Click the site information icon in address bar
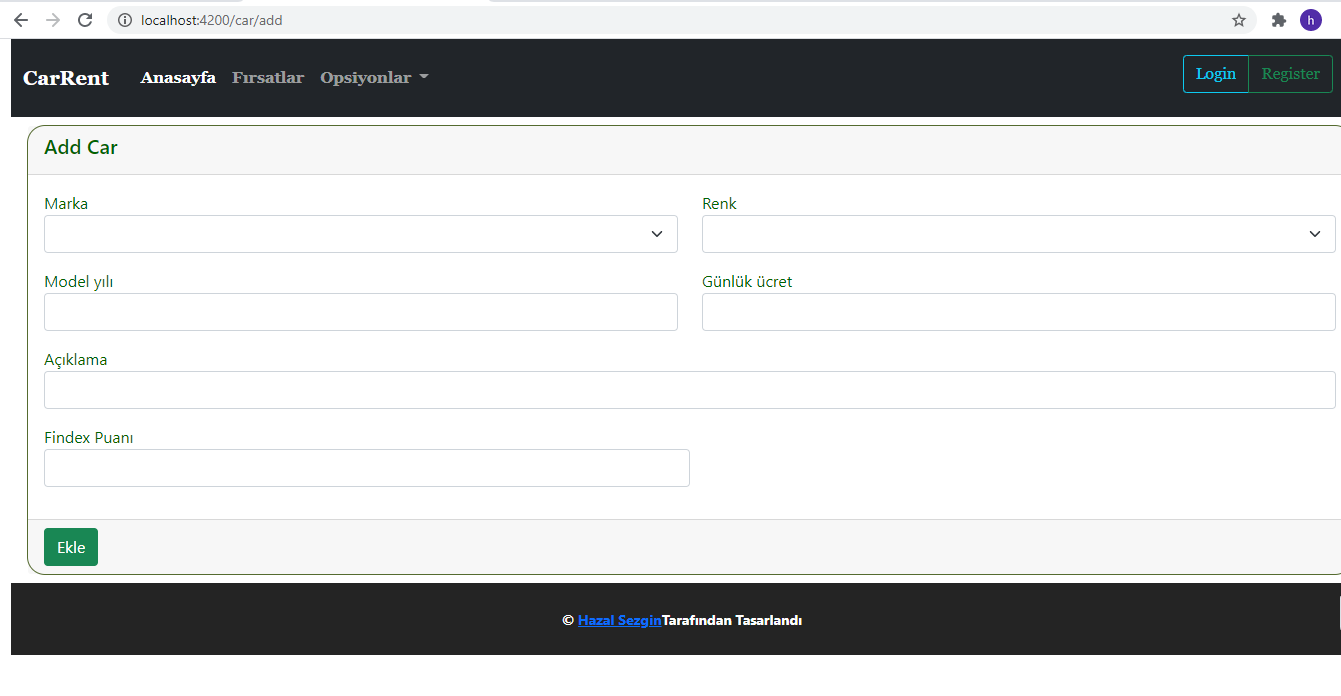 pos(125,20)
